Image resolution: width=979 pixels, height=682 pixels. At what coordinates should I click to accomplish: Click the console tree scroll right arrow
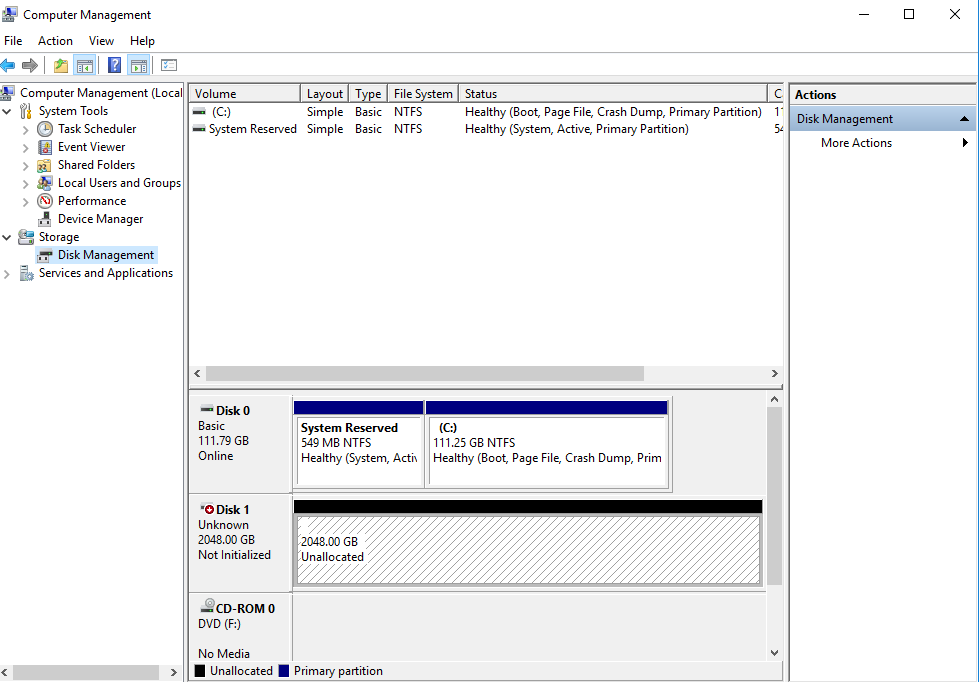tap(174, 672)
